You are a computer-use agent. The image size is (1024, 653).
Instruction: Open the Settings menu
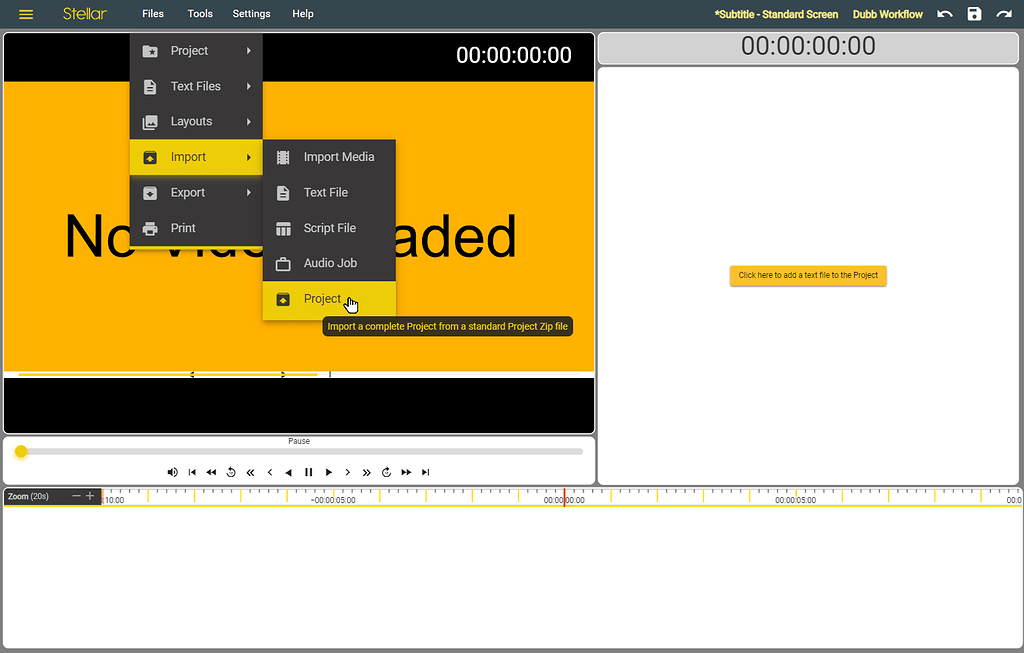251,14
